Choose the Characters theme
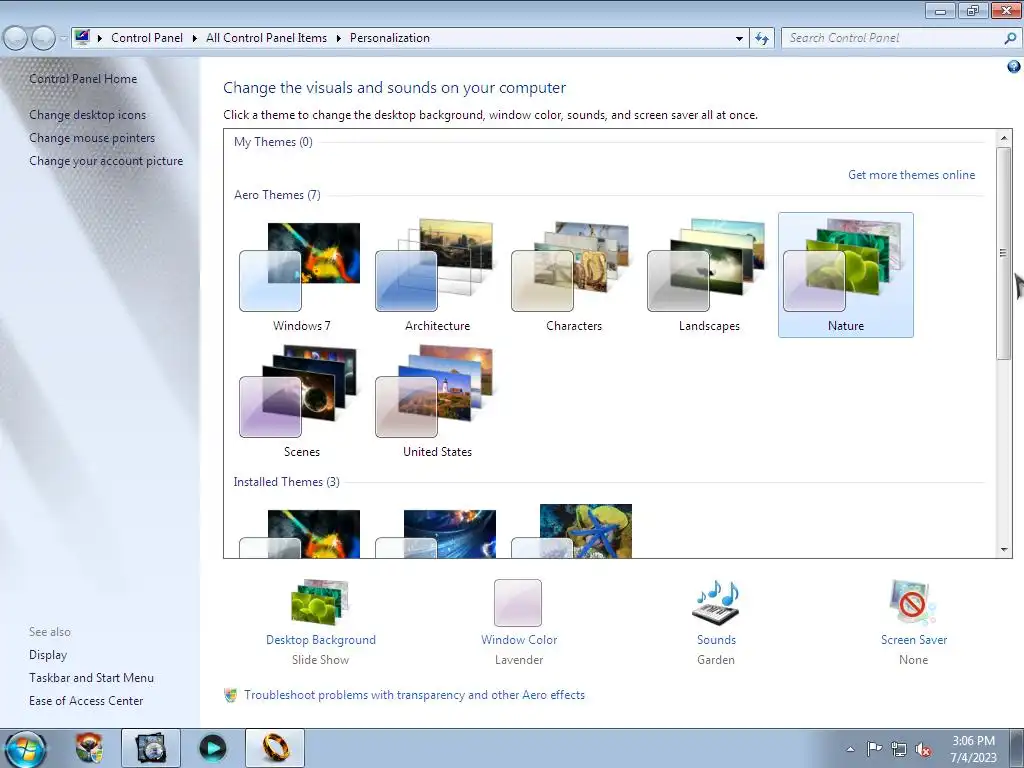1024x768 pixels. click(573, 275)
